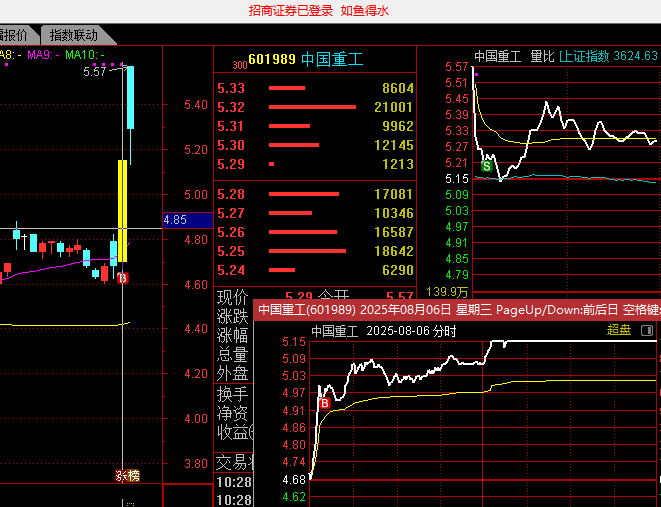Click the 5.57 high price annotation on K-line
Image resolution: width=661 pixels, height=507 pixels.
click(x=94, y=72)
